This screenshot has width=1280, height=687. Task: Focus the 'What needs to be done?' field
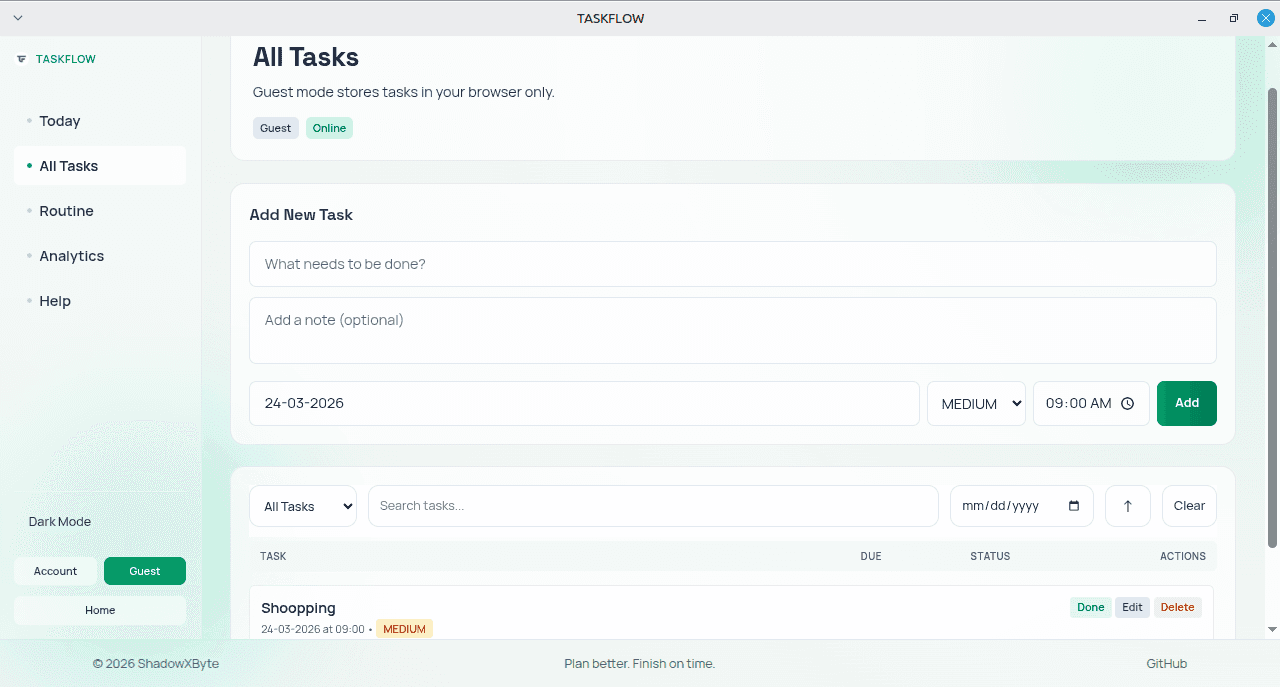733,264
